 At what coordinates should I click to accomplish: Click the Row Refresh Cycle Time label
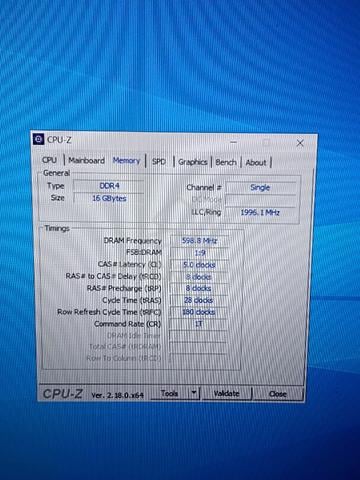(109, 312)
